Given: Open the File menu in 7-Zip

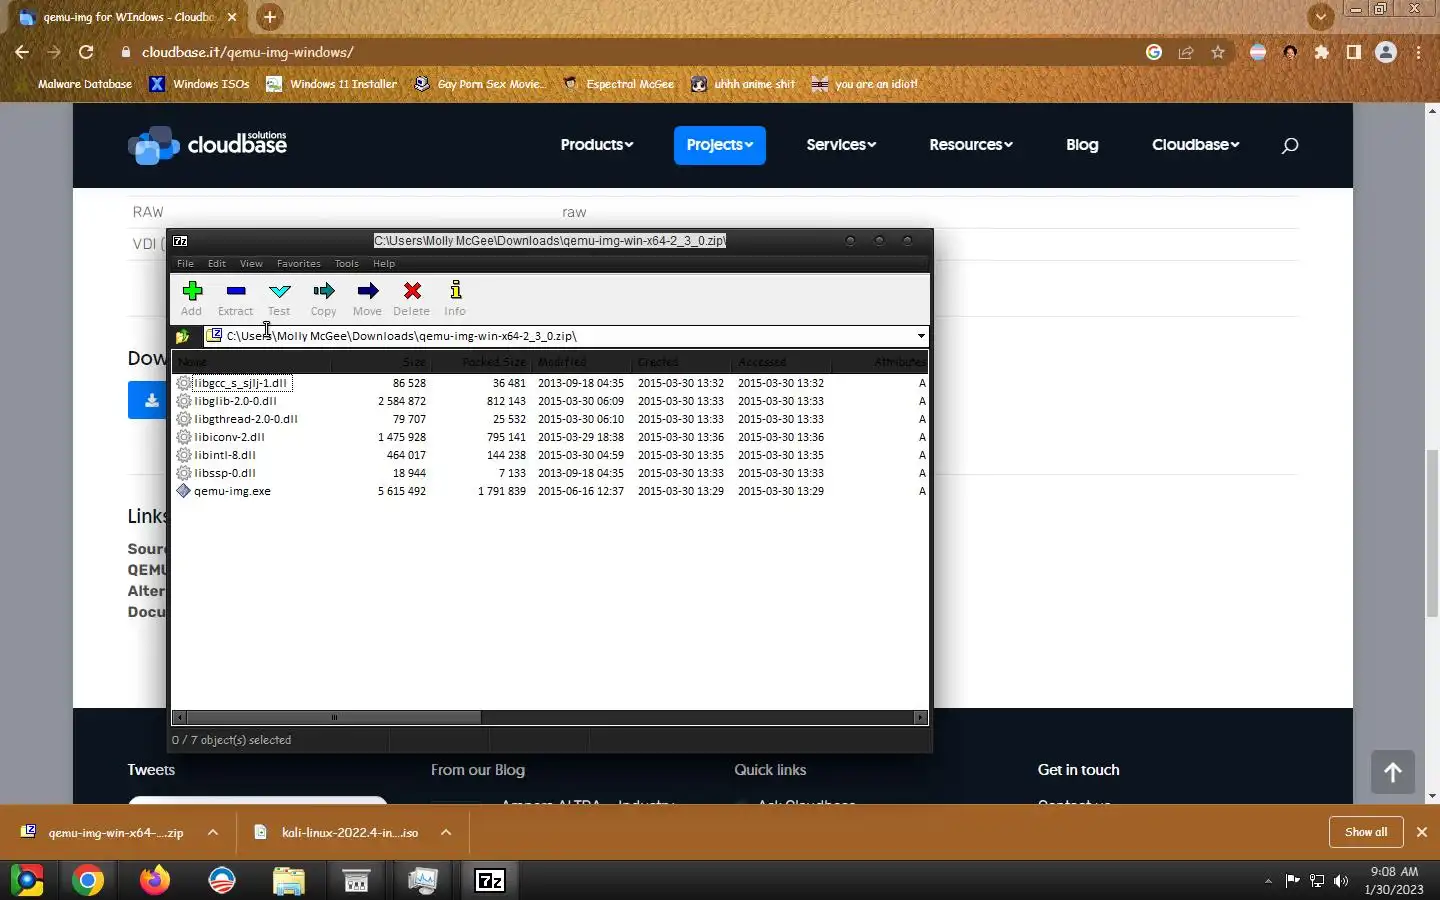Looking at the screenshot, I should point(185,264).
